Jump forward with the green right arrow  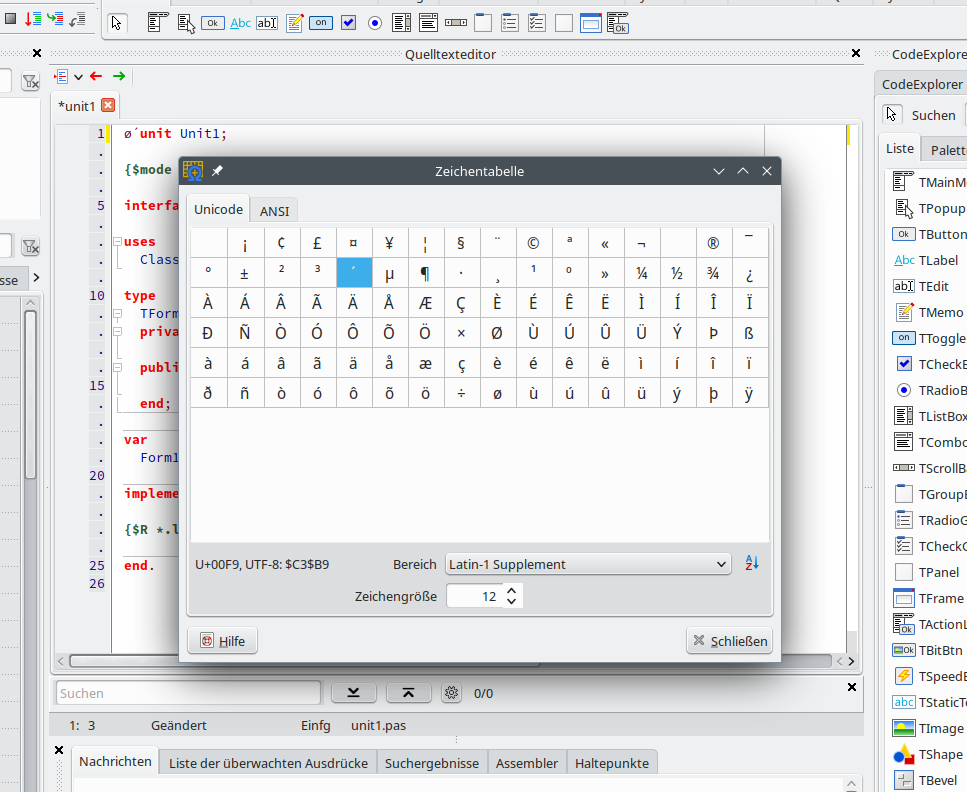(119, 76)
